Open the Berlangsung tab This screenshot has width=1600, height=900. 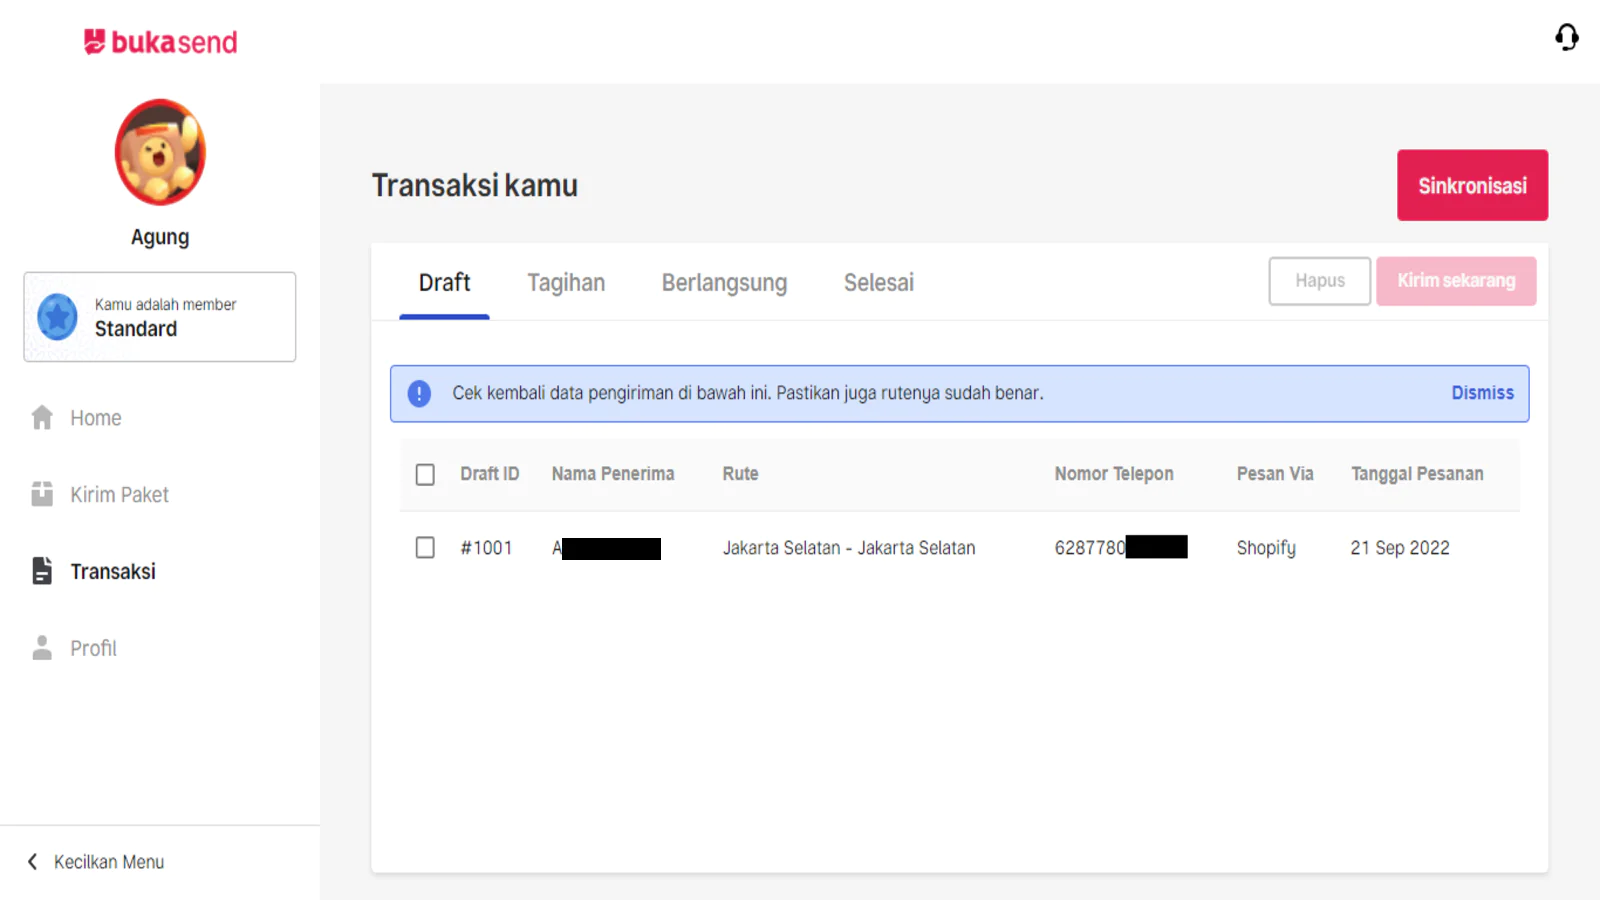[x=724, y=283]
